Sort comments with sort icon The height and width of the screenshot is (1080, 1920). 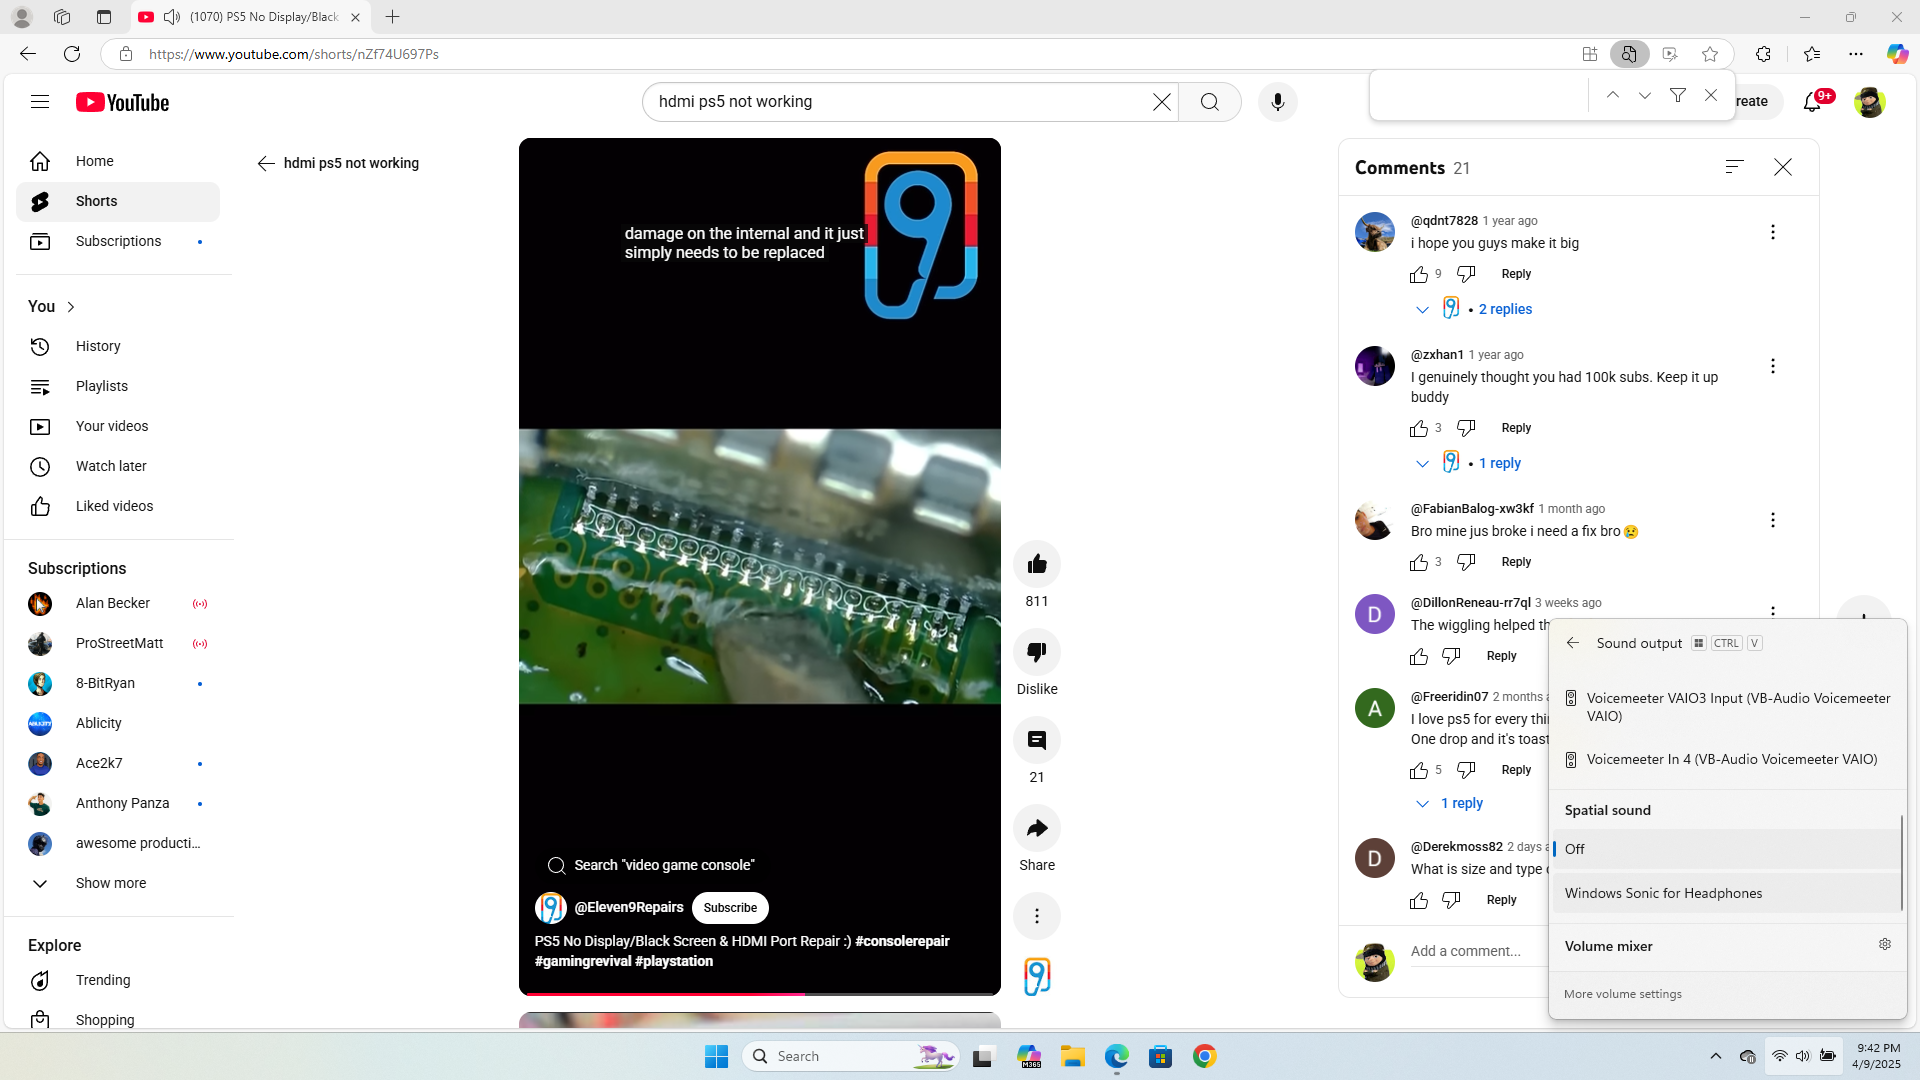[x=1734, y=167]
